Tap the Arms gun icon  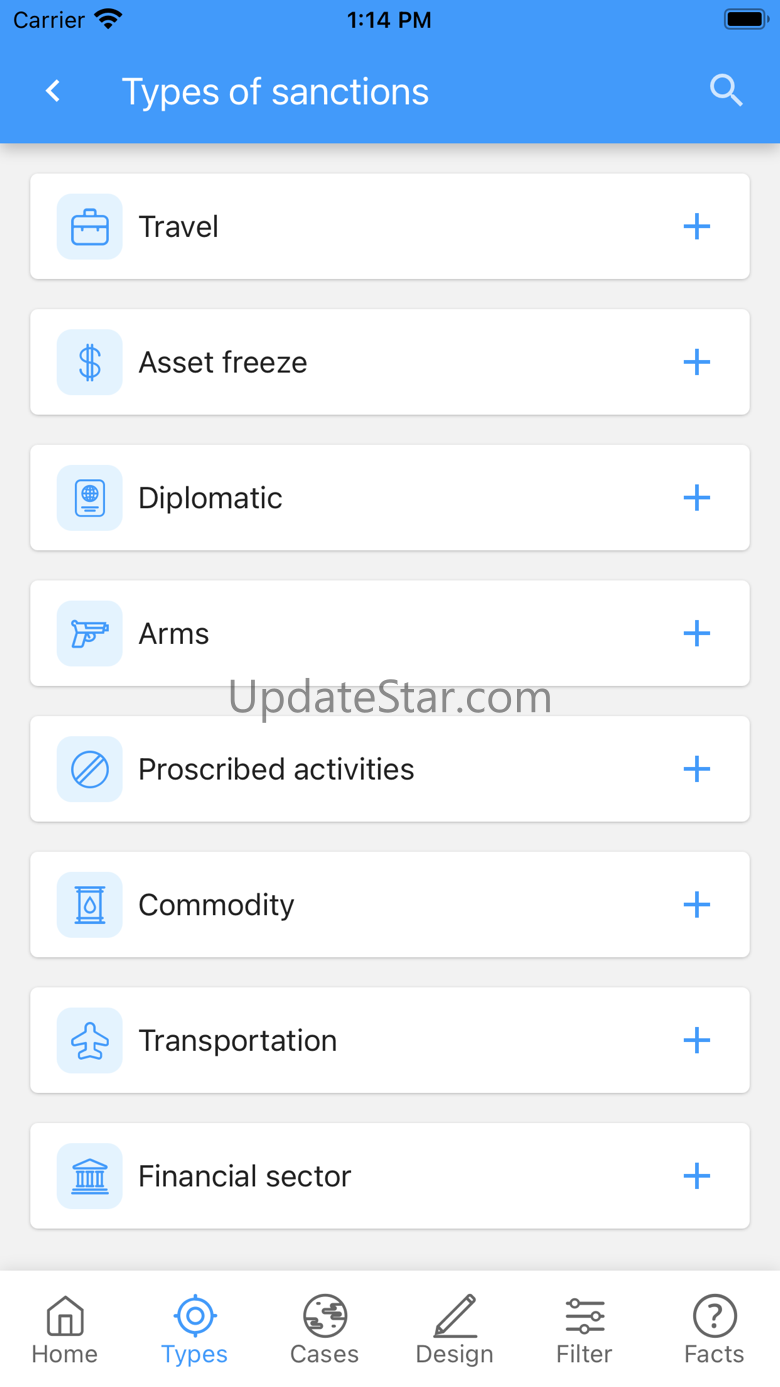pos(90,633)
